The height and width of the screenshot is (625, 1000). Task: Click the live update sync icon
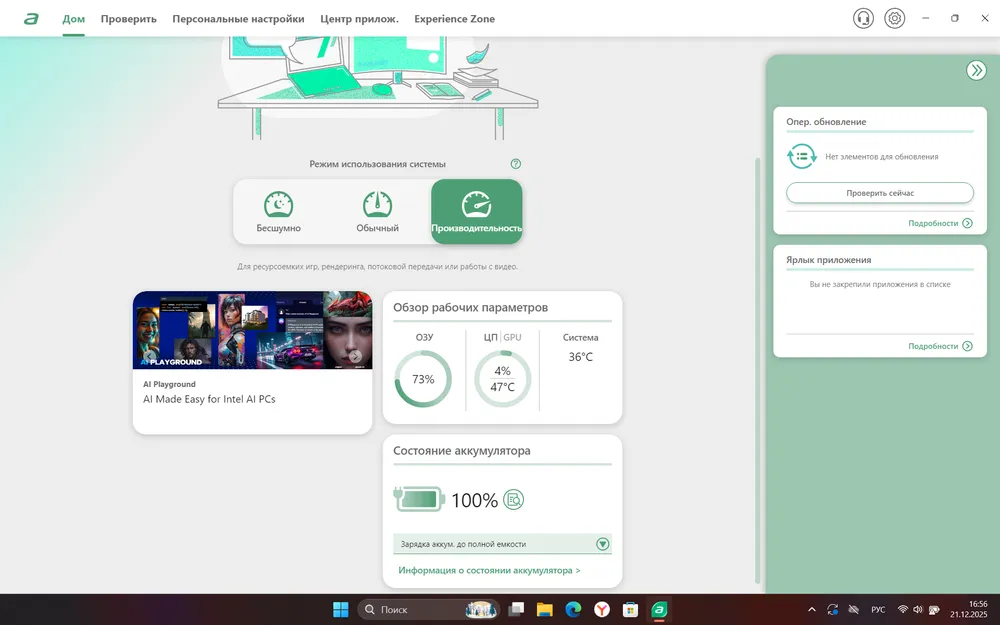(802, 157)
